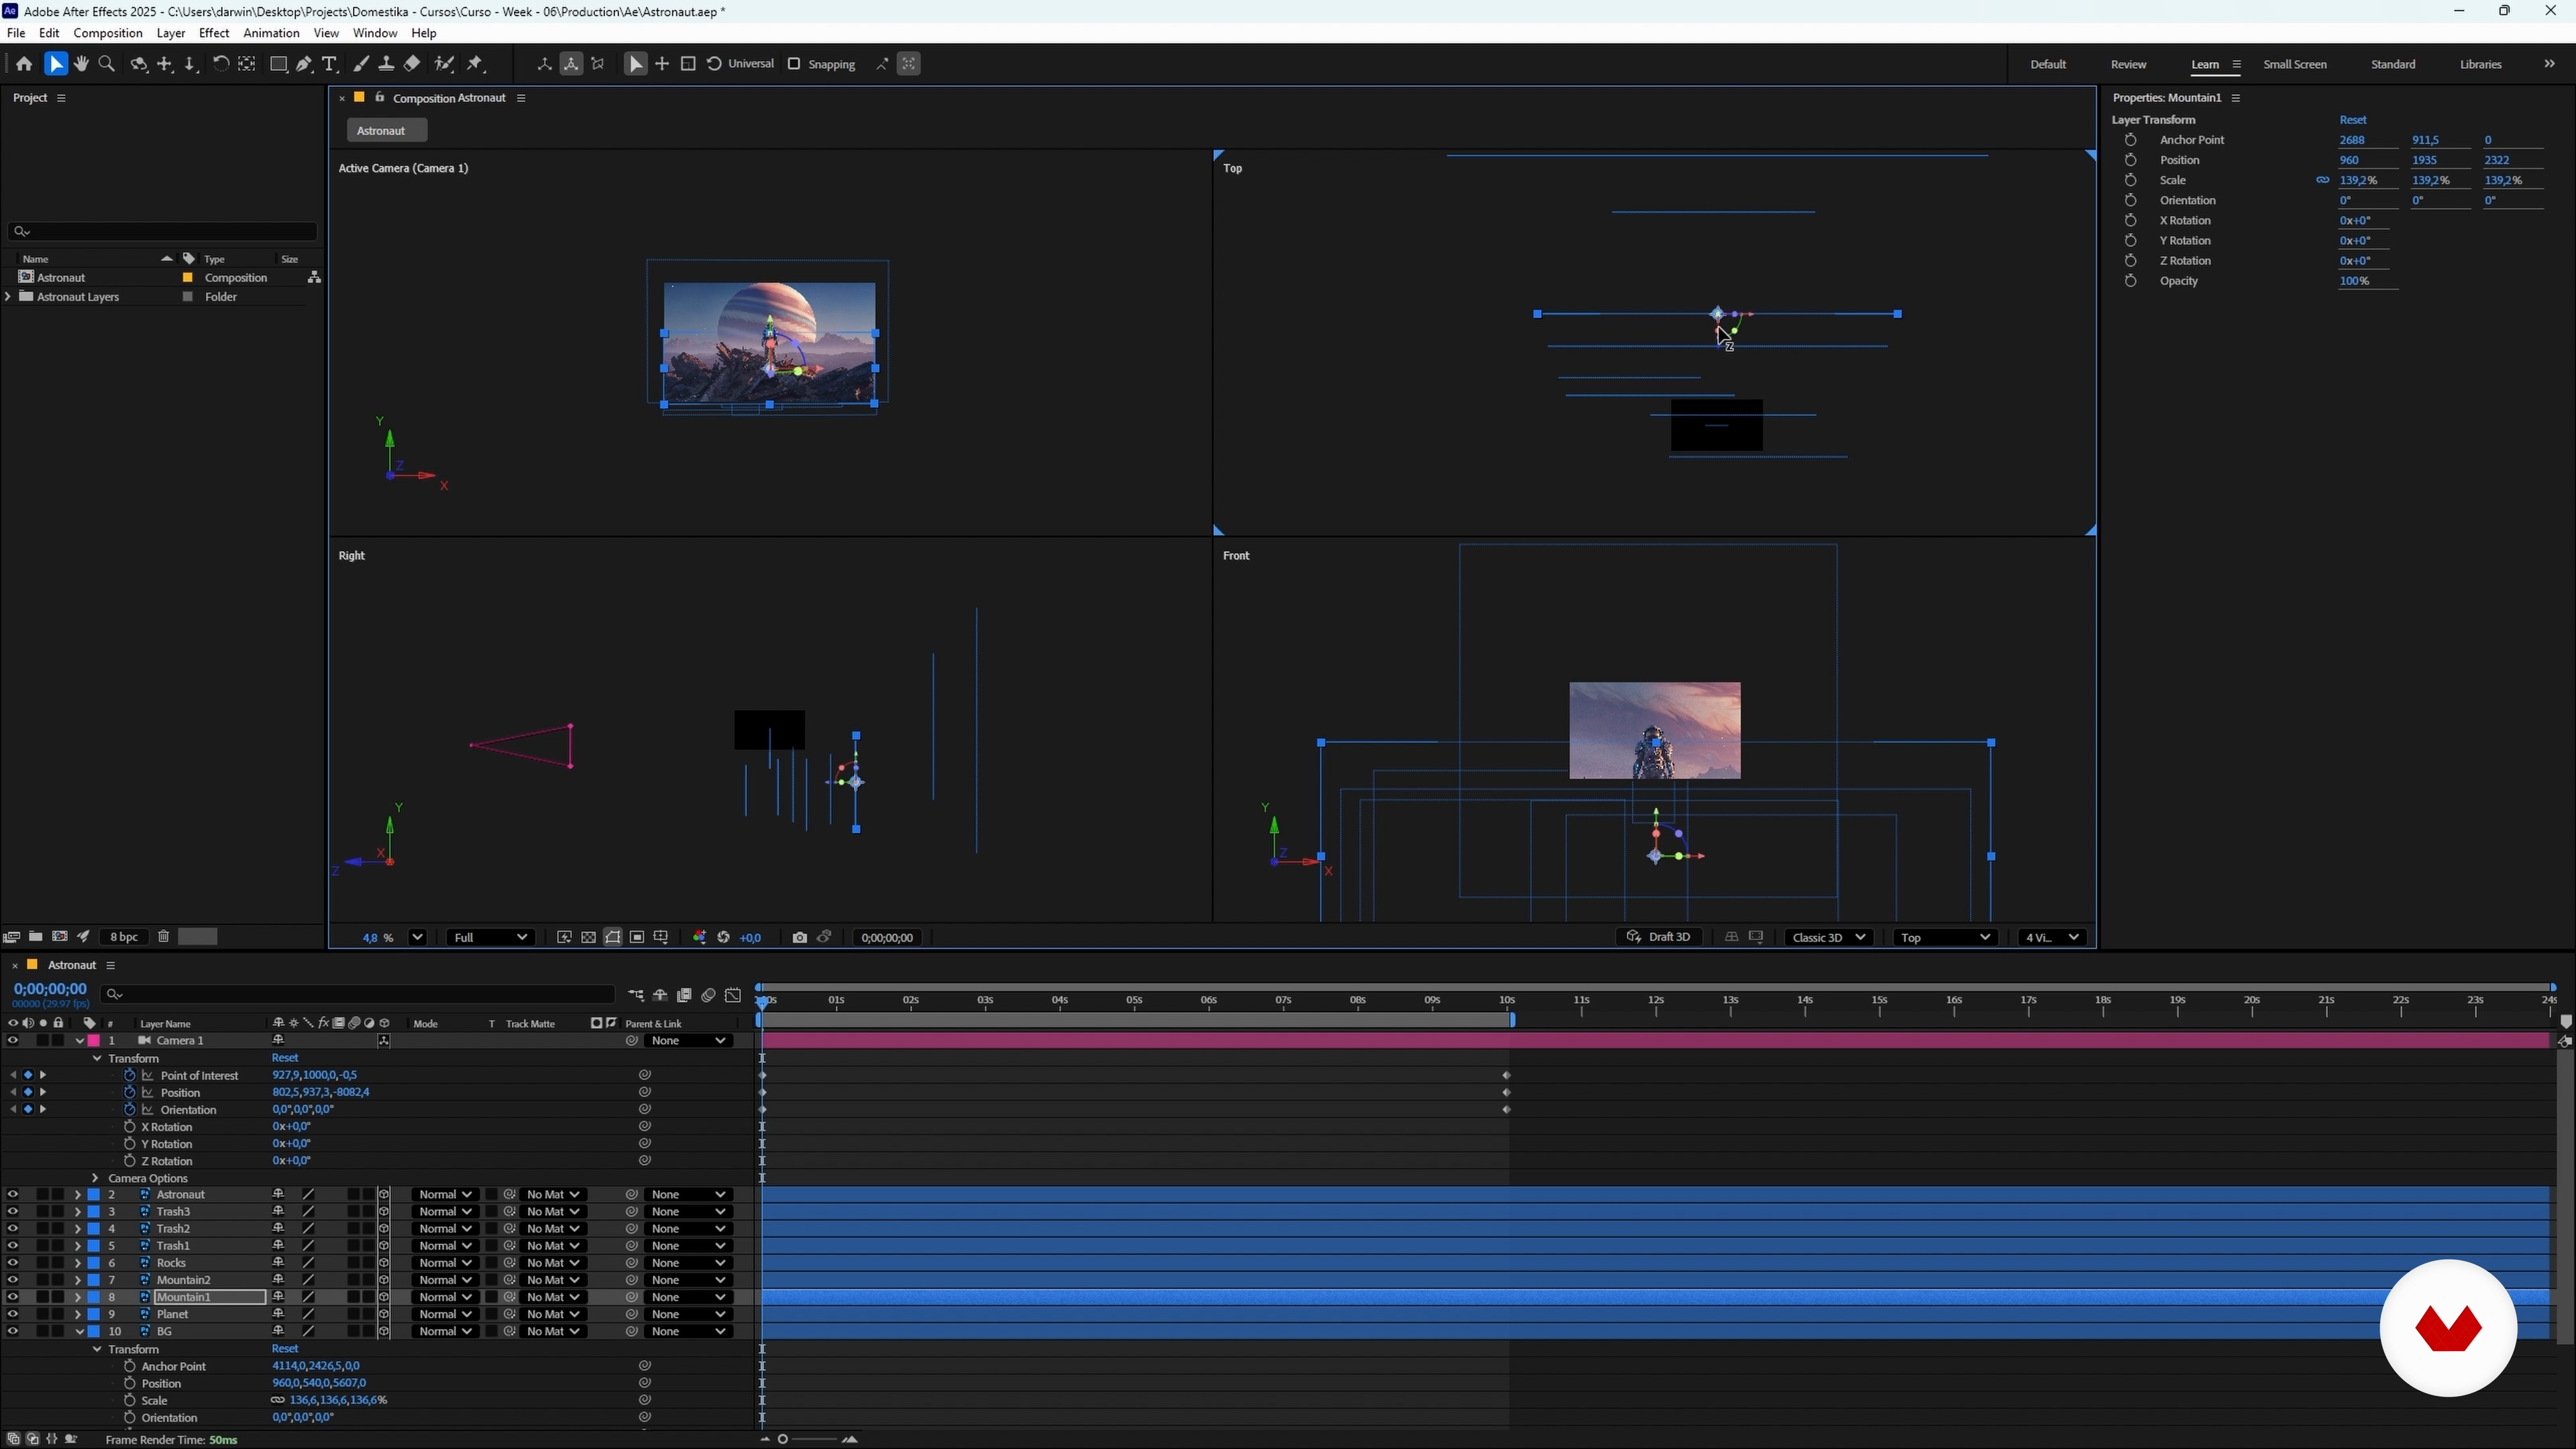The image size is (2576, 1449).
Task: Select the Clone Stamp tool
Action: click(x=386, y=64)
